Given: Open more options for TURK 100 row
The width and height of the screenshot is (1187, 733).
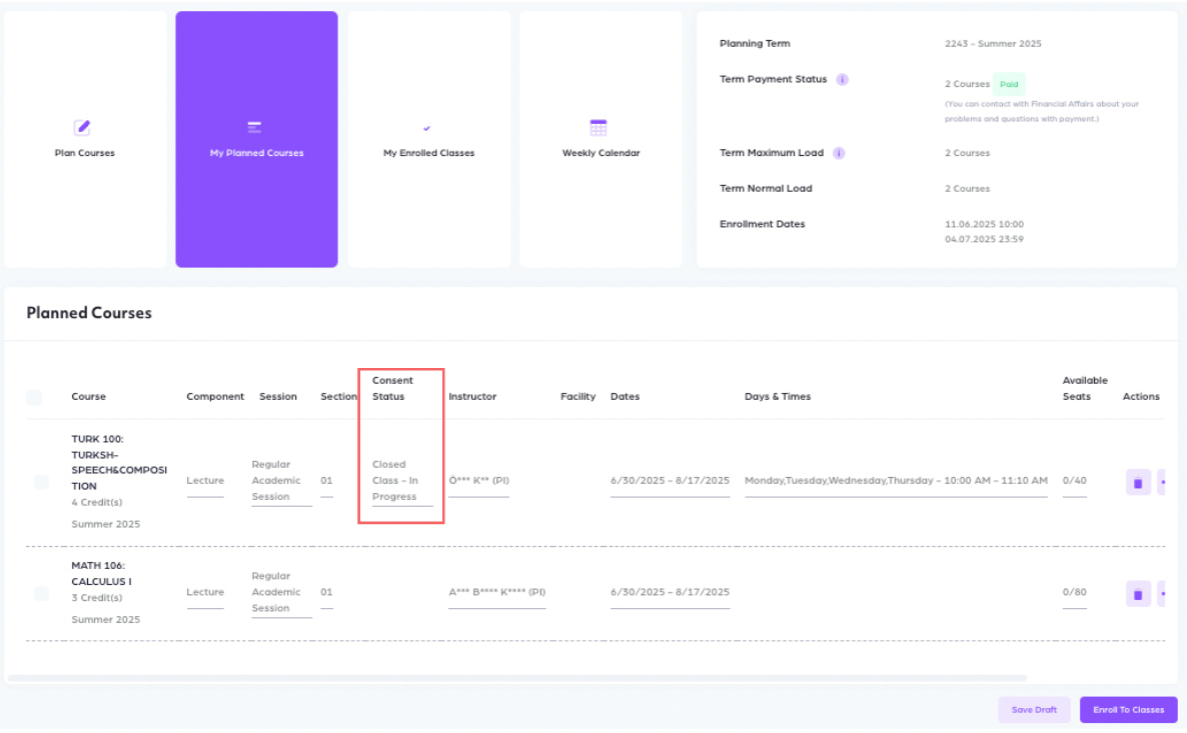Looking at the screenshot, I should tap(1162, 483).
